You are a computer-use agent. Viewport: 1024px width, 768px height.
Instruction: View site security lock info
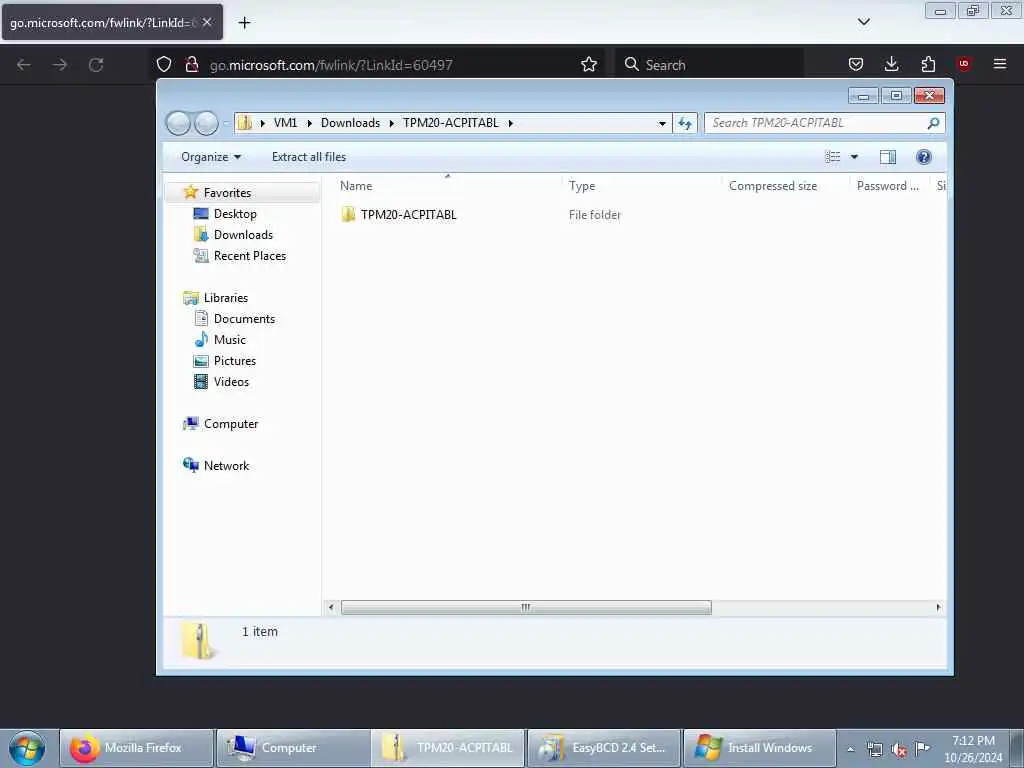point(191,64)
